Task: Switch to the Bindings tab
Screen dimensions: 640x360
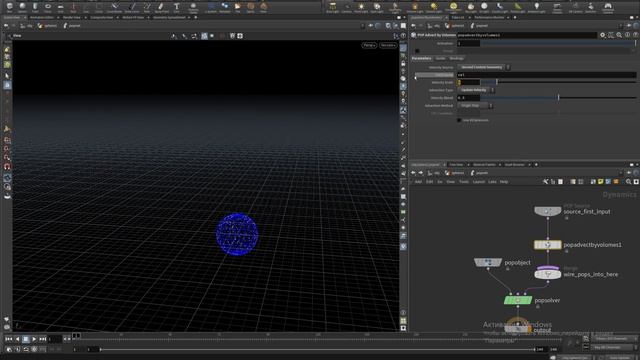Action: tap(456, 58)
